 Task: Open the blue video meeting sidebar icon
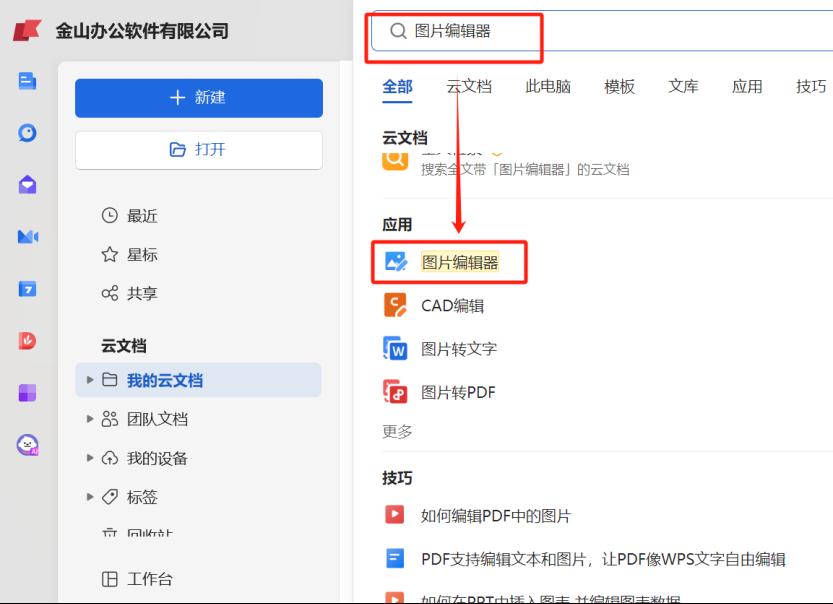click(x=28, y=236)
